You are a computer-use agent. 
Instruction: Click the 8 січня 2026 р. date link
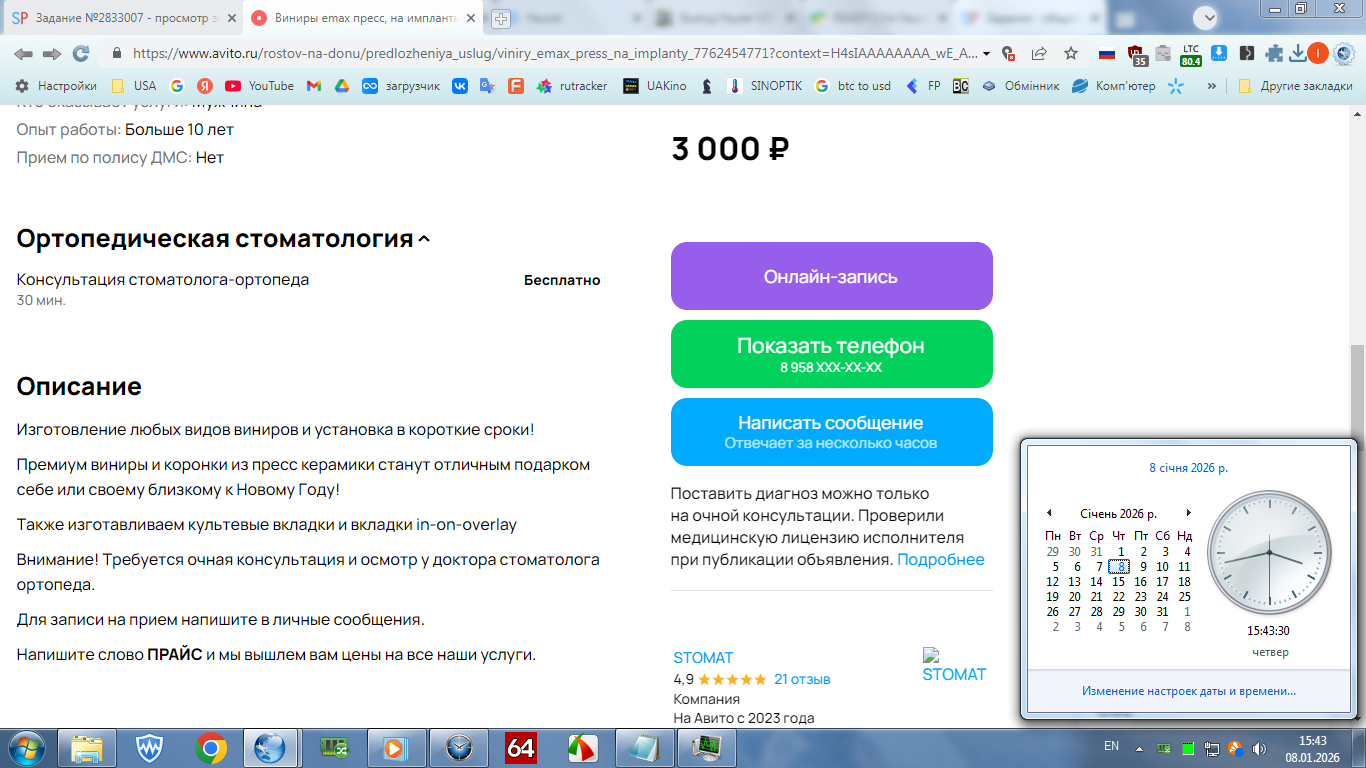click(1188, 467)
